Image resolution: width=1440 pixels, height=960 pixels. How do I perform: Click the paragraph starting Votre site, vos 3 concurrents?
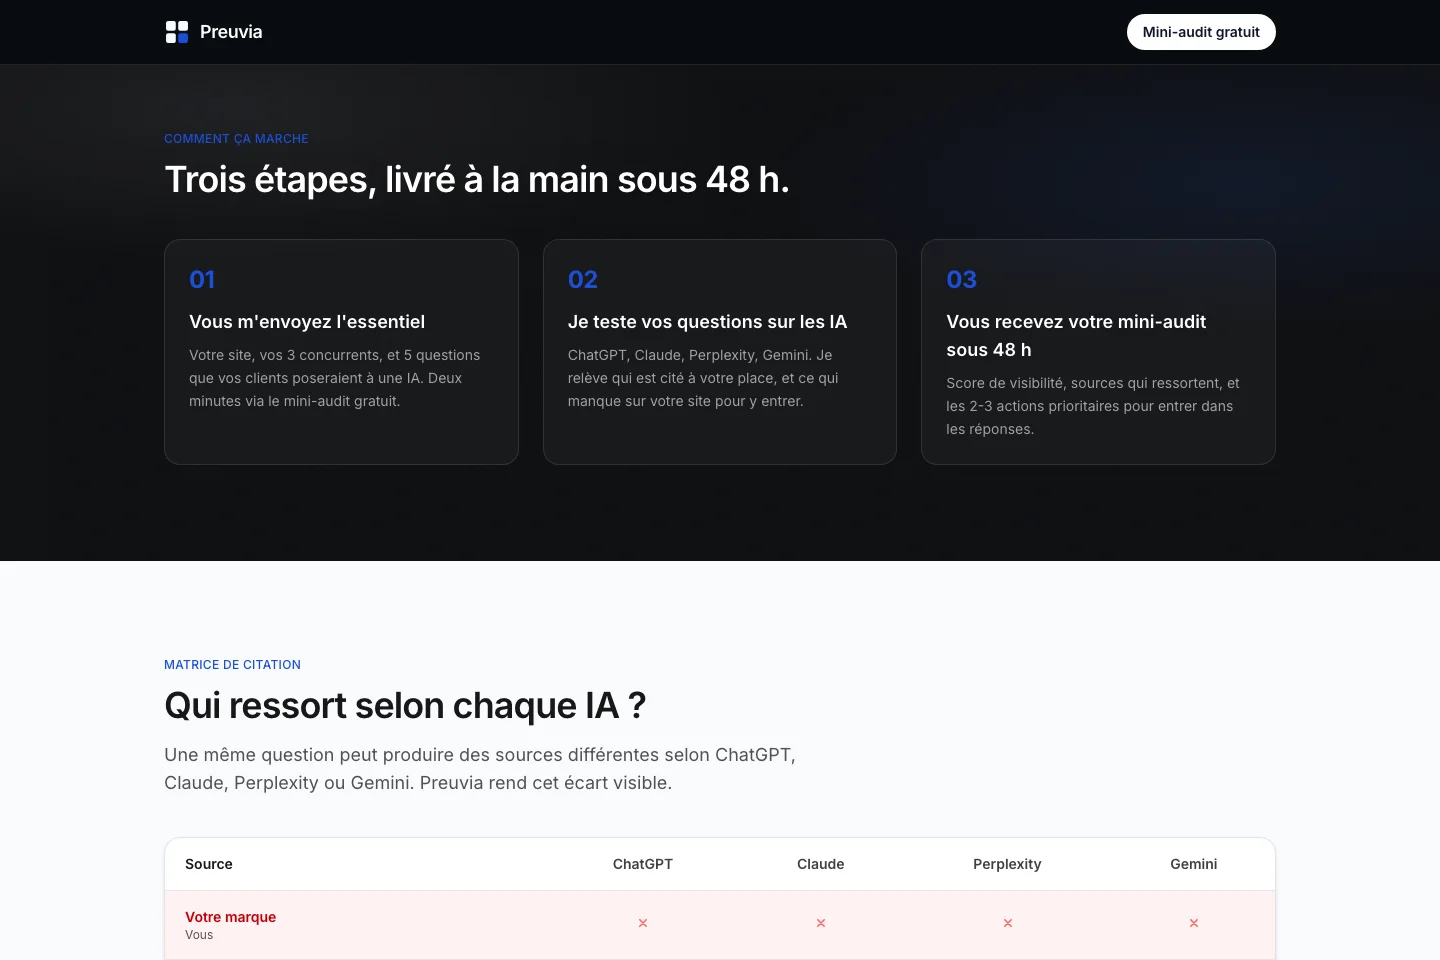coord(335,378)
